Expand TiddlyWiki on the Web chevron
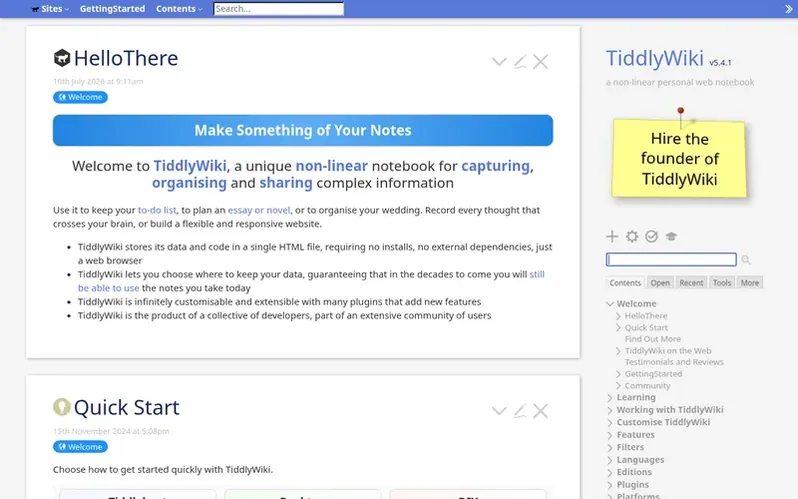Screen dimensions: 798x499 point(618,351)
